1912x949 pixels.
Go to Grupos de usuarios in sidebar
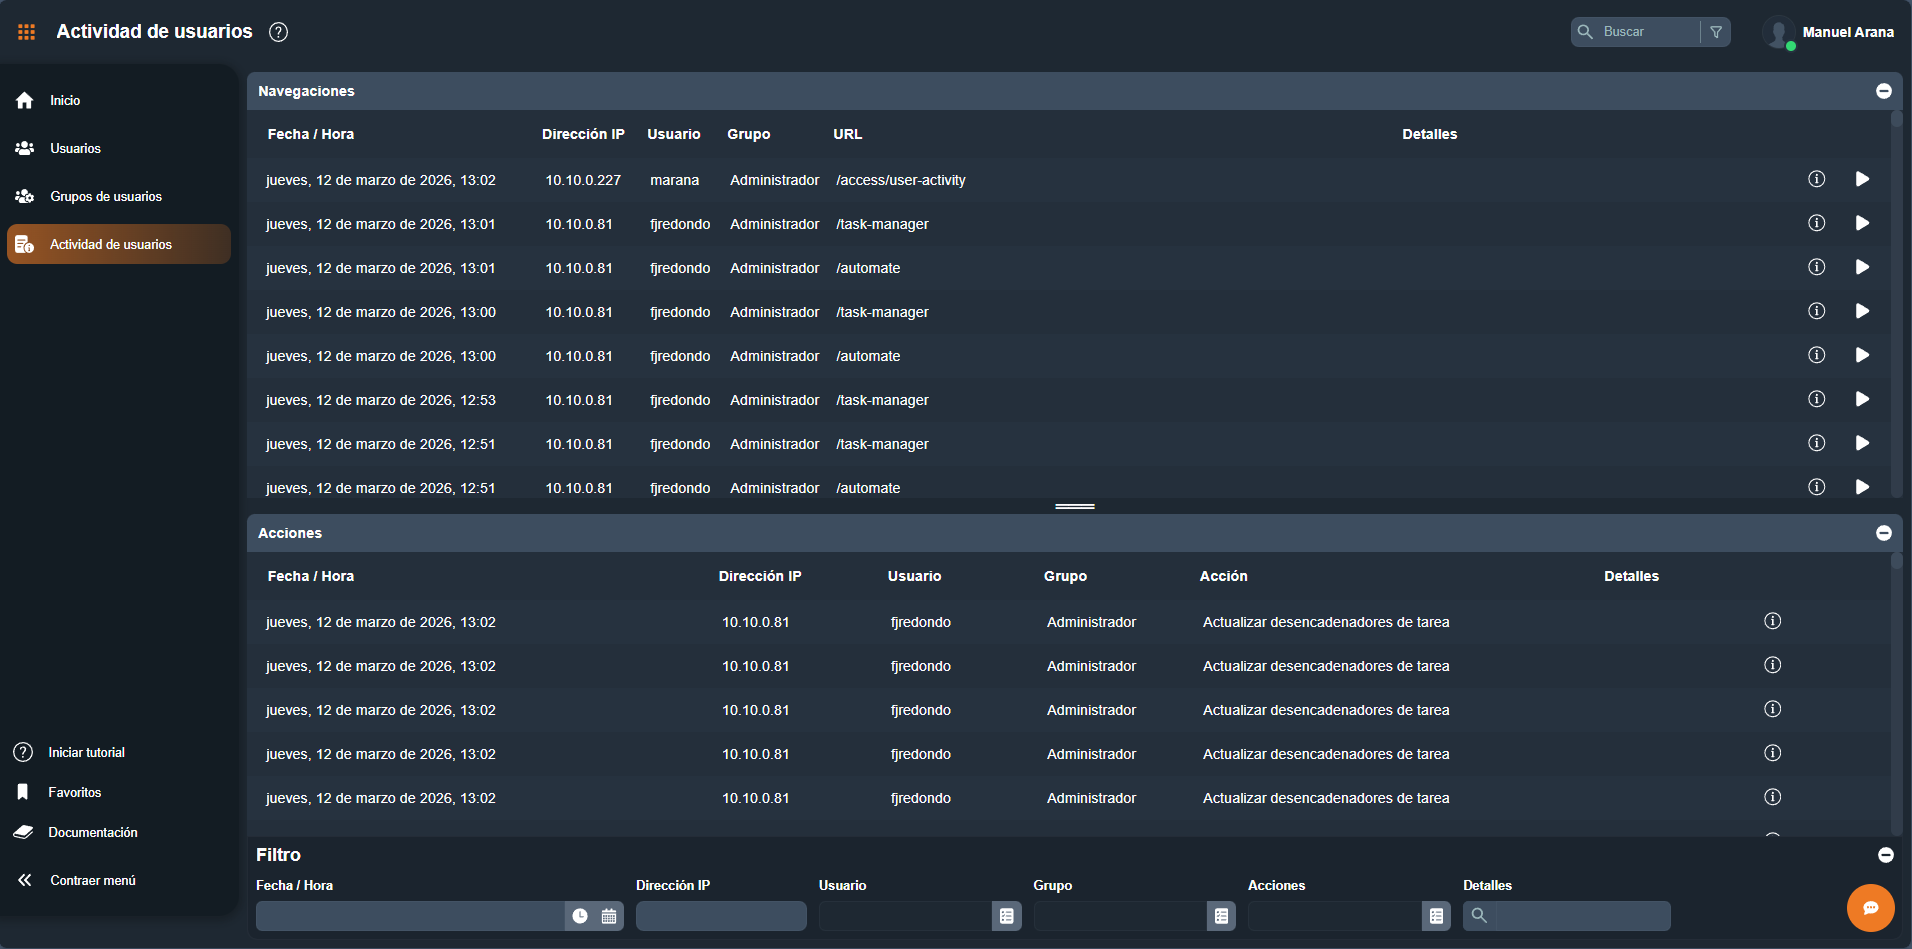coord(105,196)
